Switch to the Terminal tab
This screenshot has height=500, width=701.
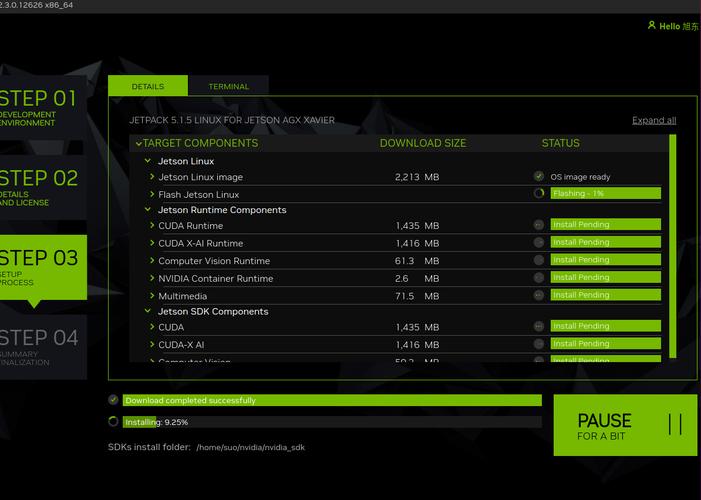coord(228,87)
